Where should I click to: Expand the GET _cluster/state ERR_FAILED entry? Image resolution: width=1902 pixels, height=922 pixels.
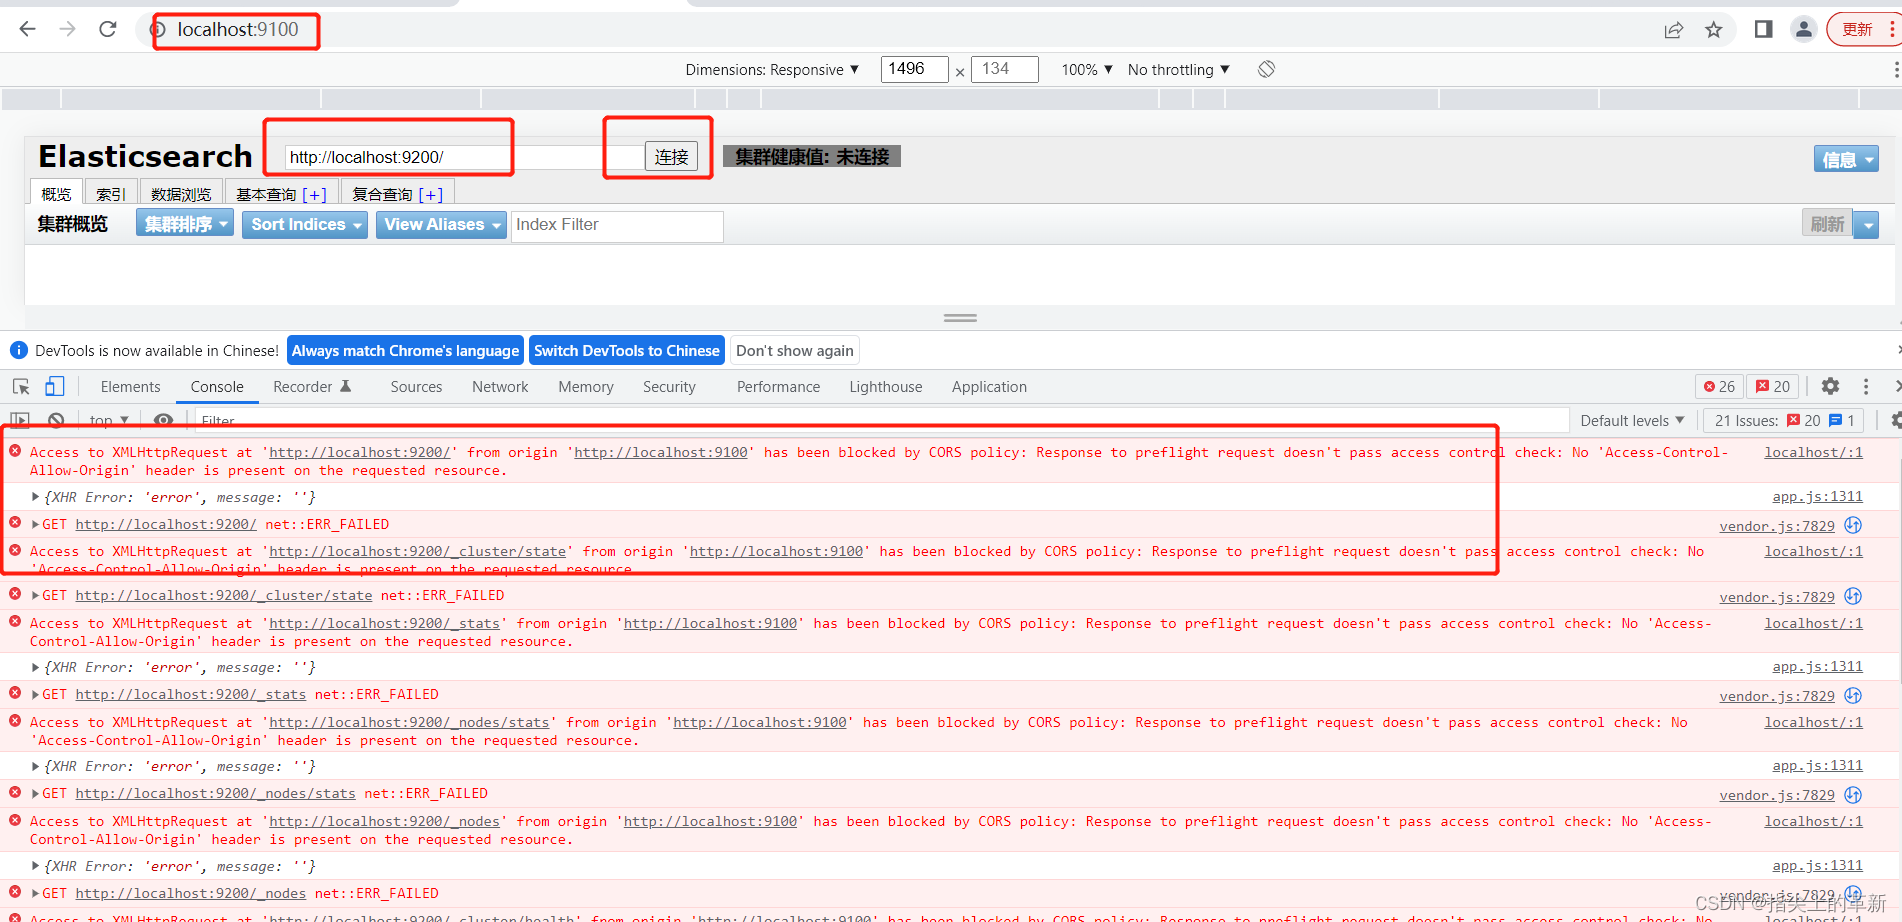pos(36,595)
